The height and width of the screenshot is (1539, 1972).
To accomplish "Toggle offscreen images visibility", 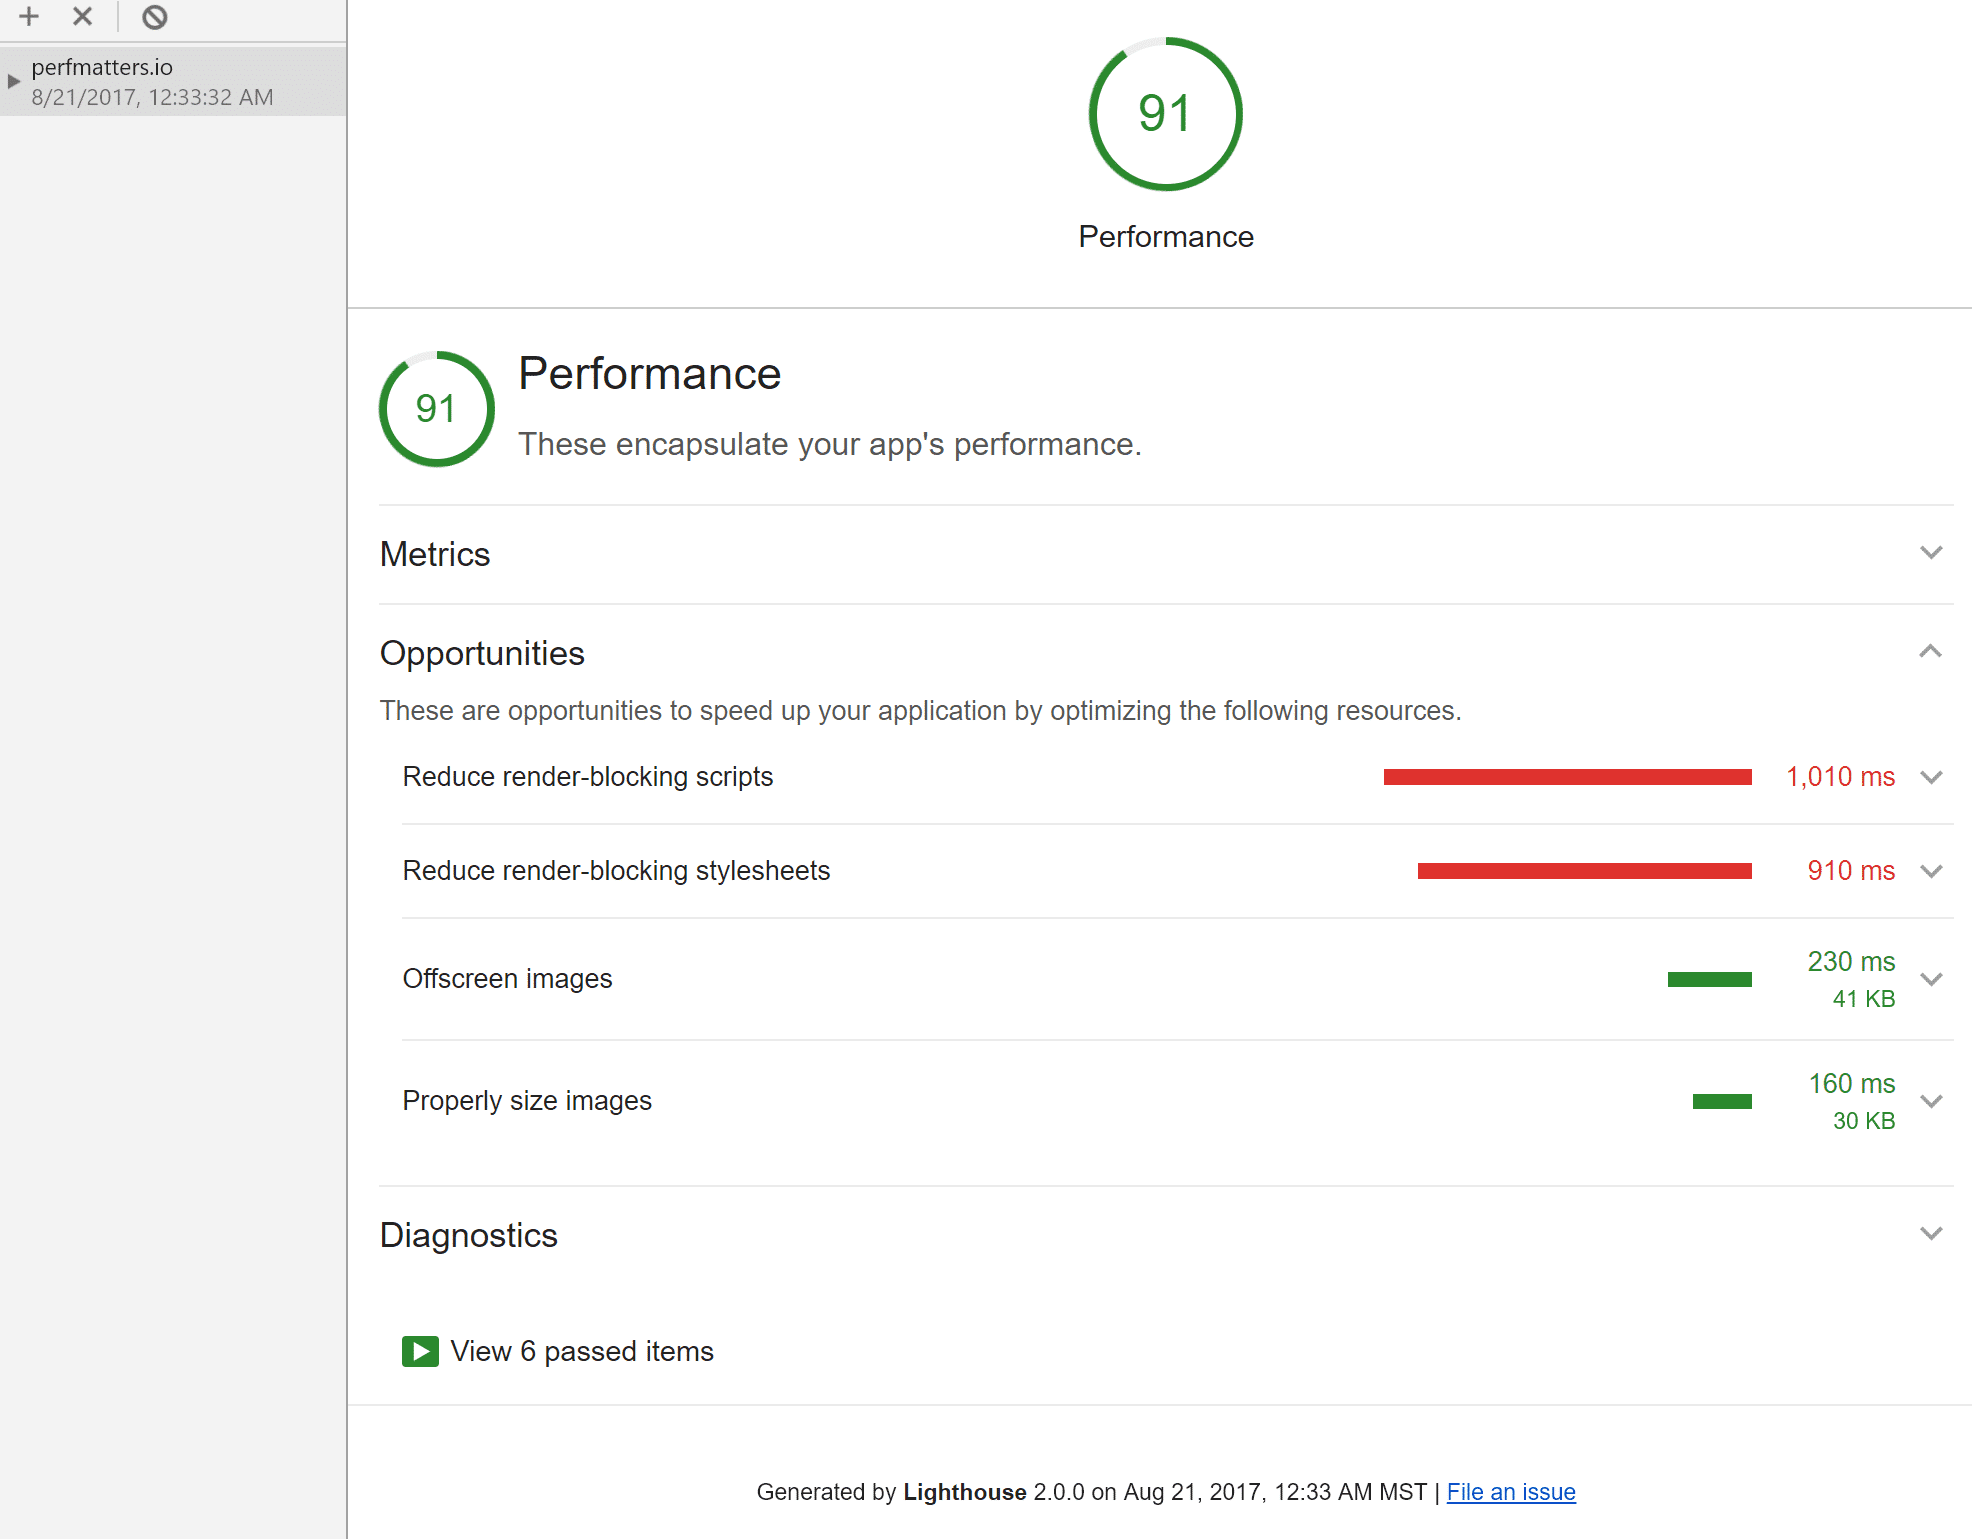I will click(1932, 978).
